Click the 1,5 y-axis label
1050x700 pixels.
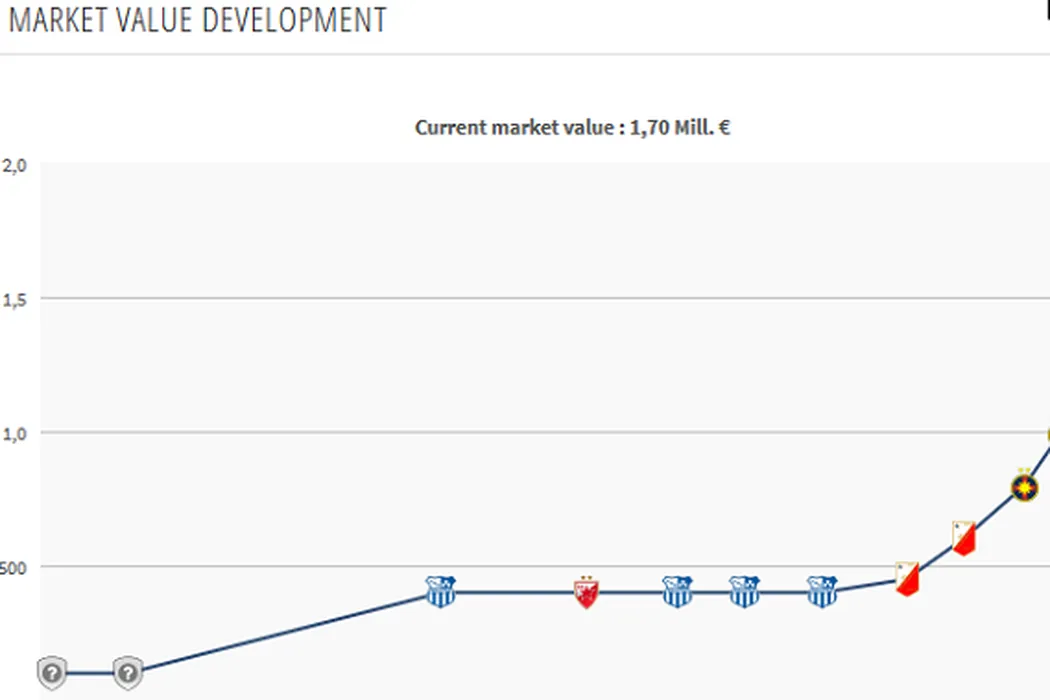[x=14, y=299]
